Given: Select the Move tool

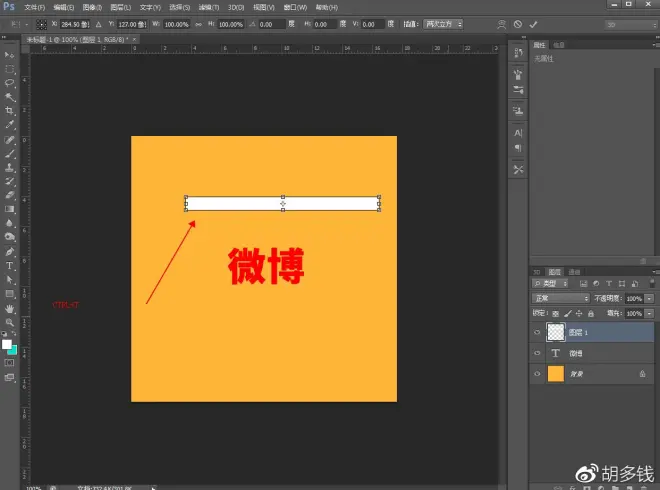Looking at the screenshot, I should click(x=9, y=55).
